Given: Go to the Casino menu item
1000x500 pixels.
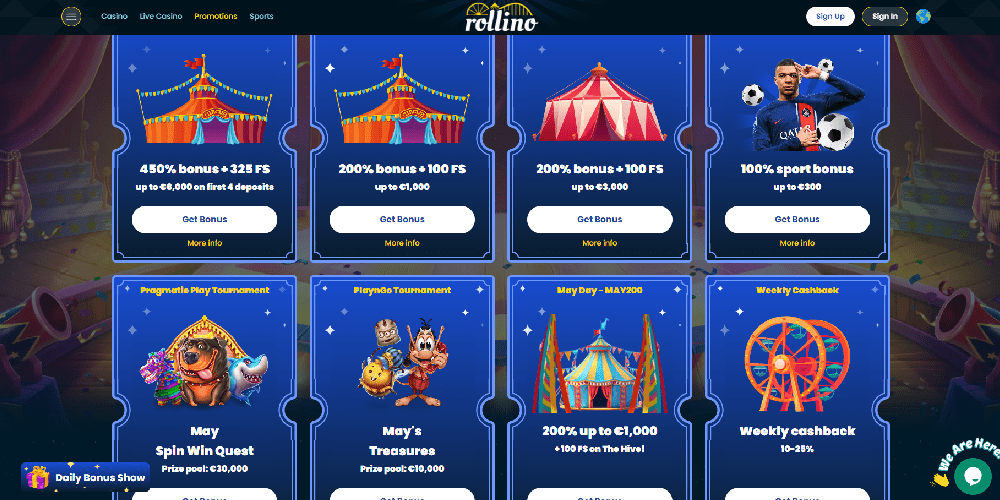Looking at the screenshot, I should click(114, 17).
